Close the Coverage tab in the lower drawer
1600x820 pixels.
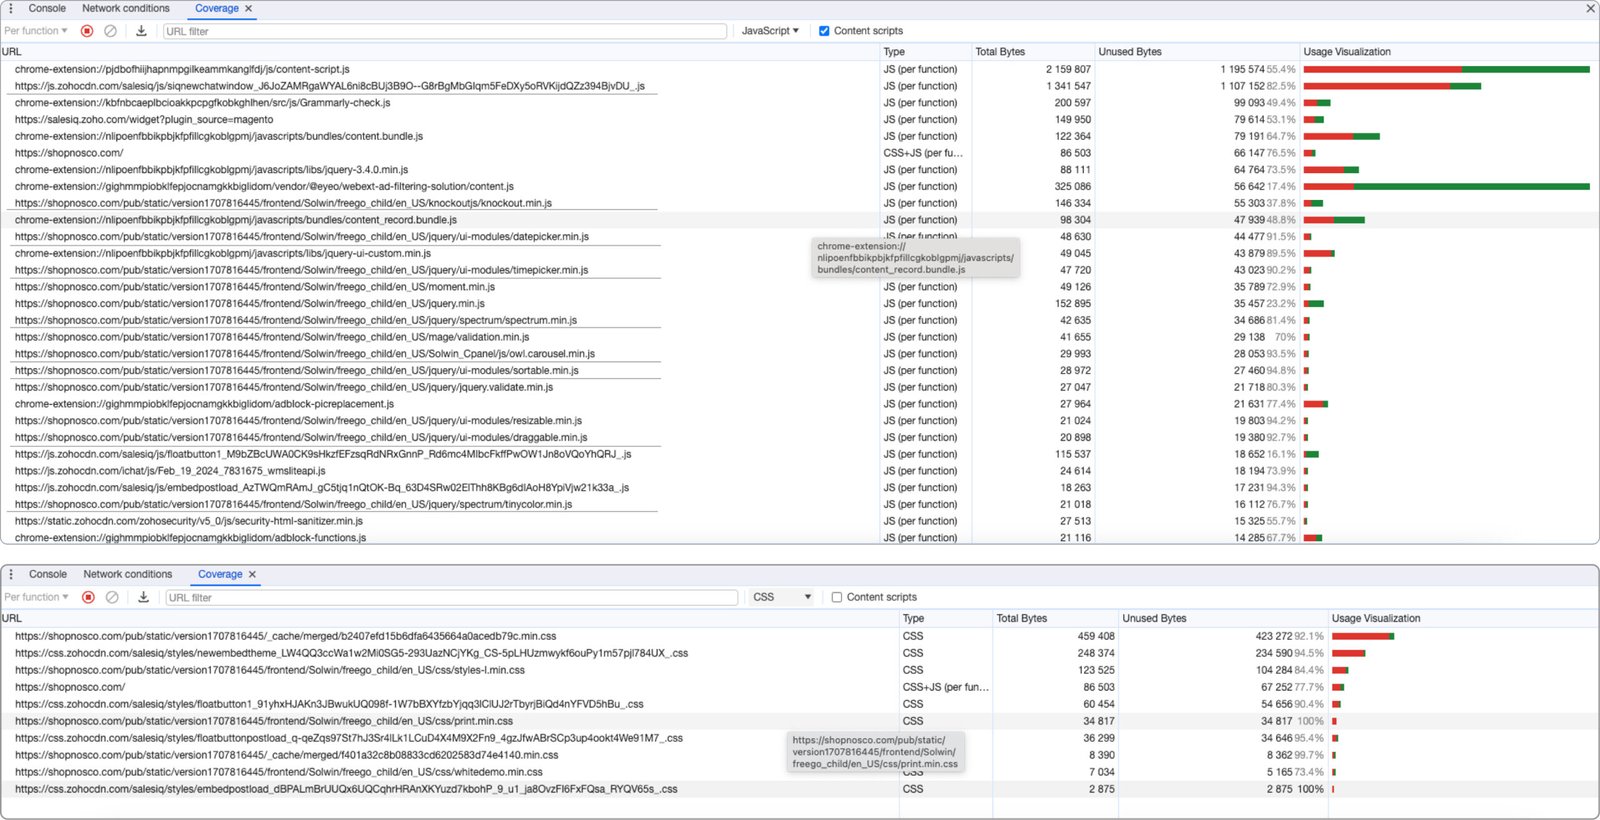point(252,575)
